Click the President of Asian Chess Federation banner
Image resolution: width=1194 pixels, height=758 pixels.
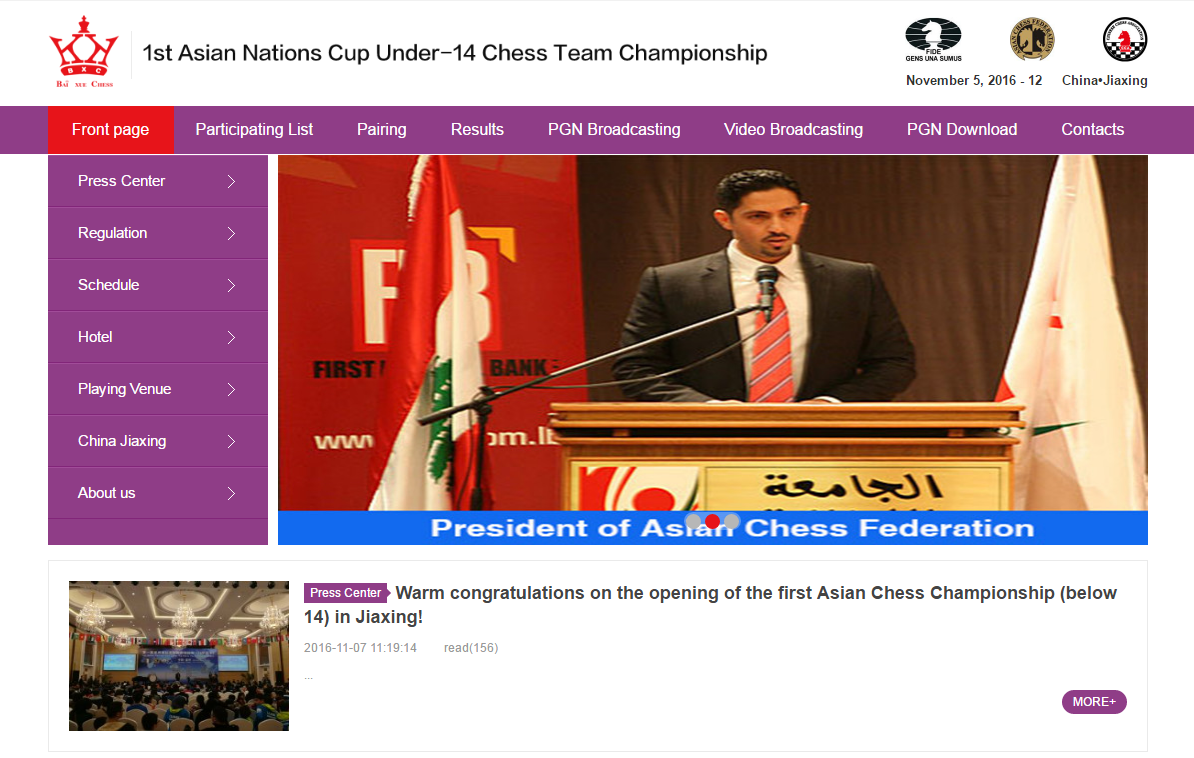pos(713,350)
